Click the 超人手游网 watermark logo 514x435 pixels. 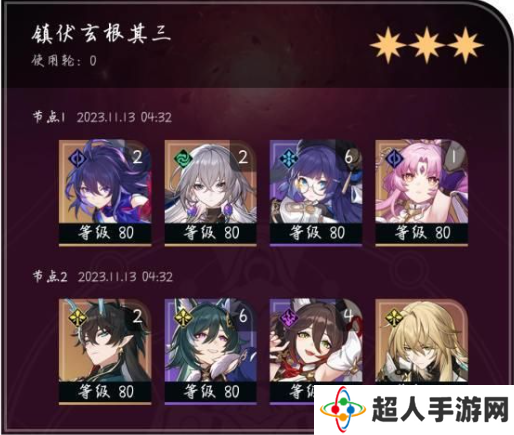413,410
